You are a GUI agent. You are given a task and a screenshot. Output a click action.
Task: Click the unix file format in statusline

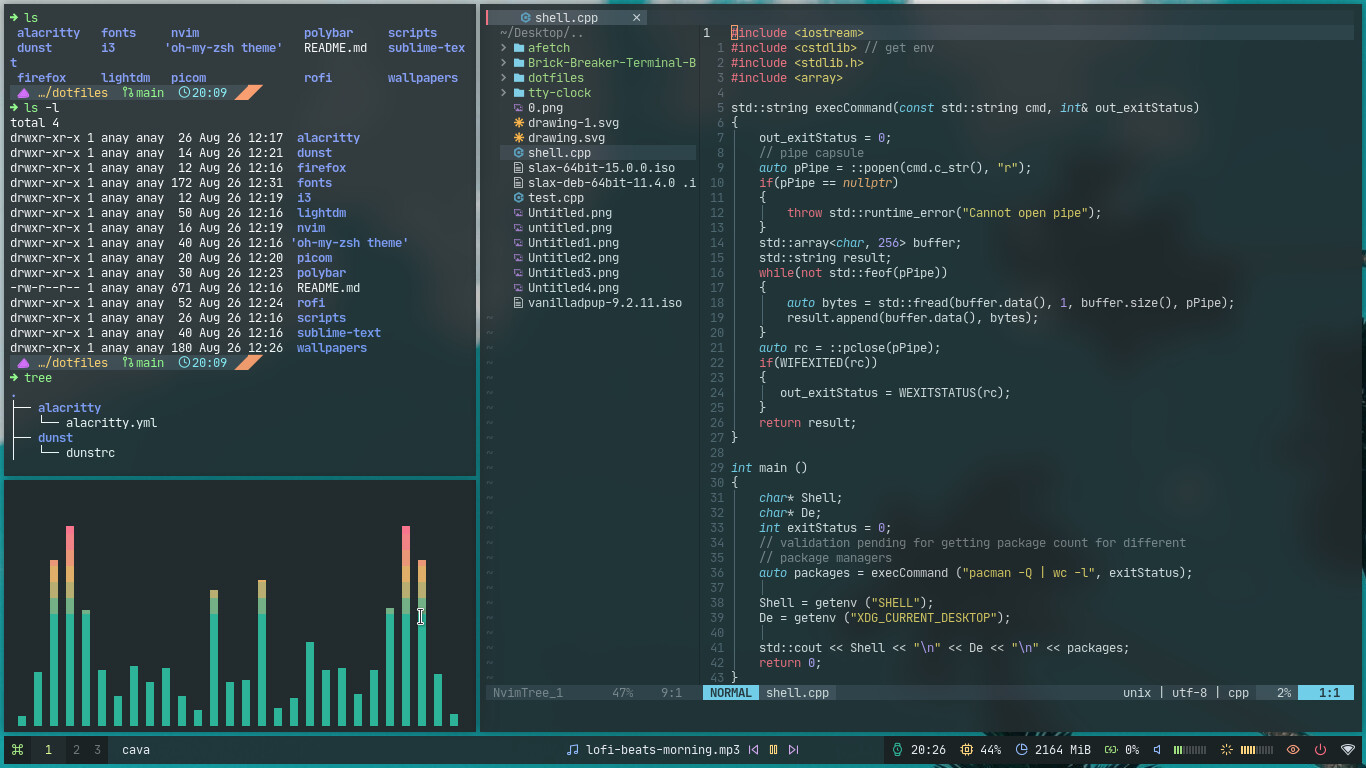coord(1137,692)
